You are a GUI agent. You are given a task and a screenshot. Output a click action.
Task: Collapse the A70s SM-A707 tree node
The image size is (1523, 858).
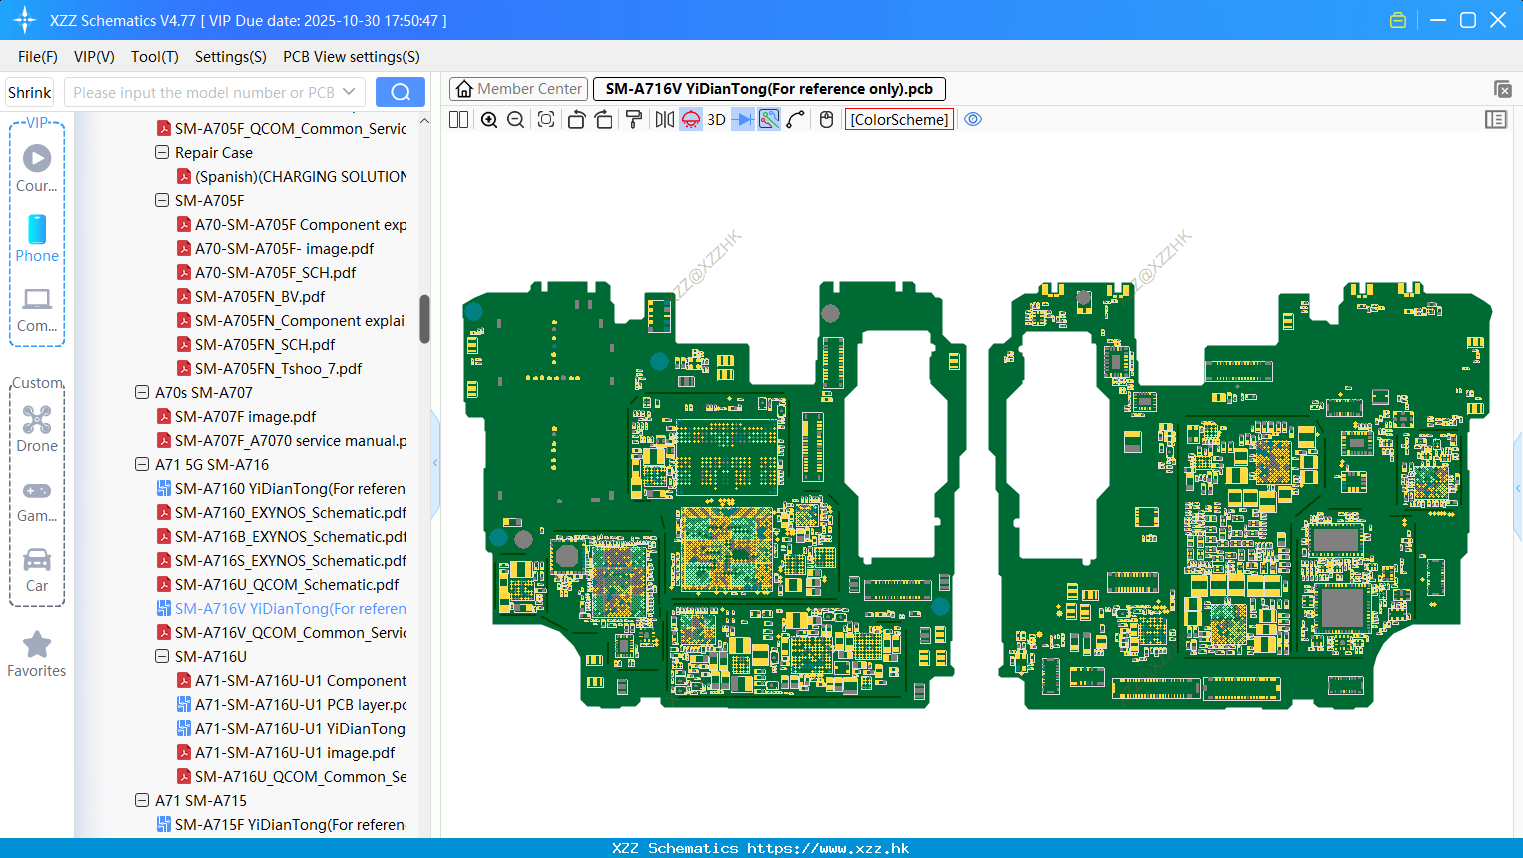(142, 393)
